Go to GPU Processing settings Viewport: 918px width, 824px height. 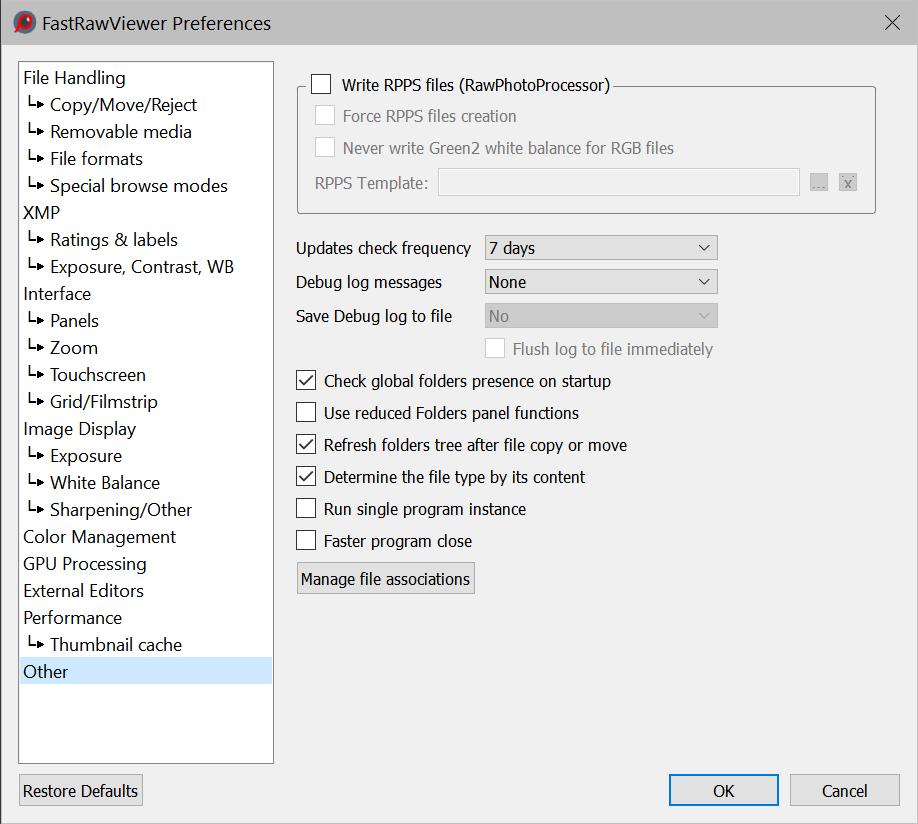tap(85, 564)
